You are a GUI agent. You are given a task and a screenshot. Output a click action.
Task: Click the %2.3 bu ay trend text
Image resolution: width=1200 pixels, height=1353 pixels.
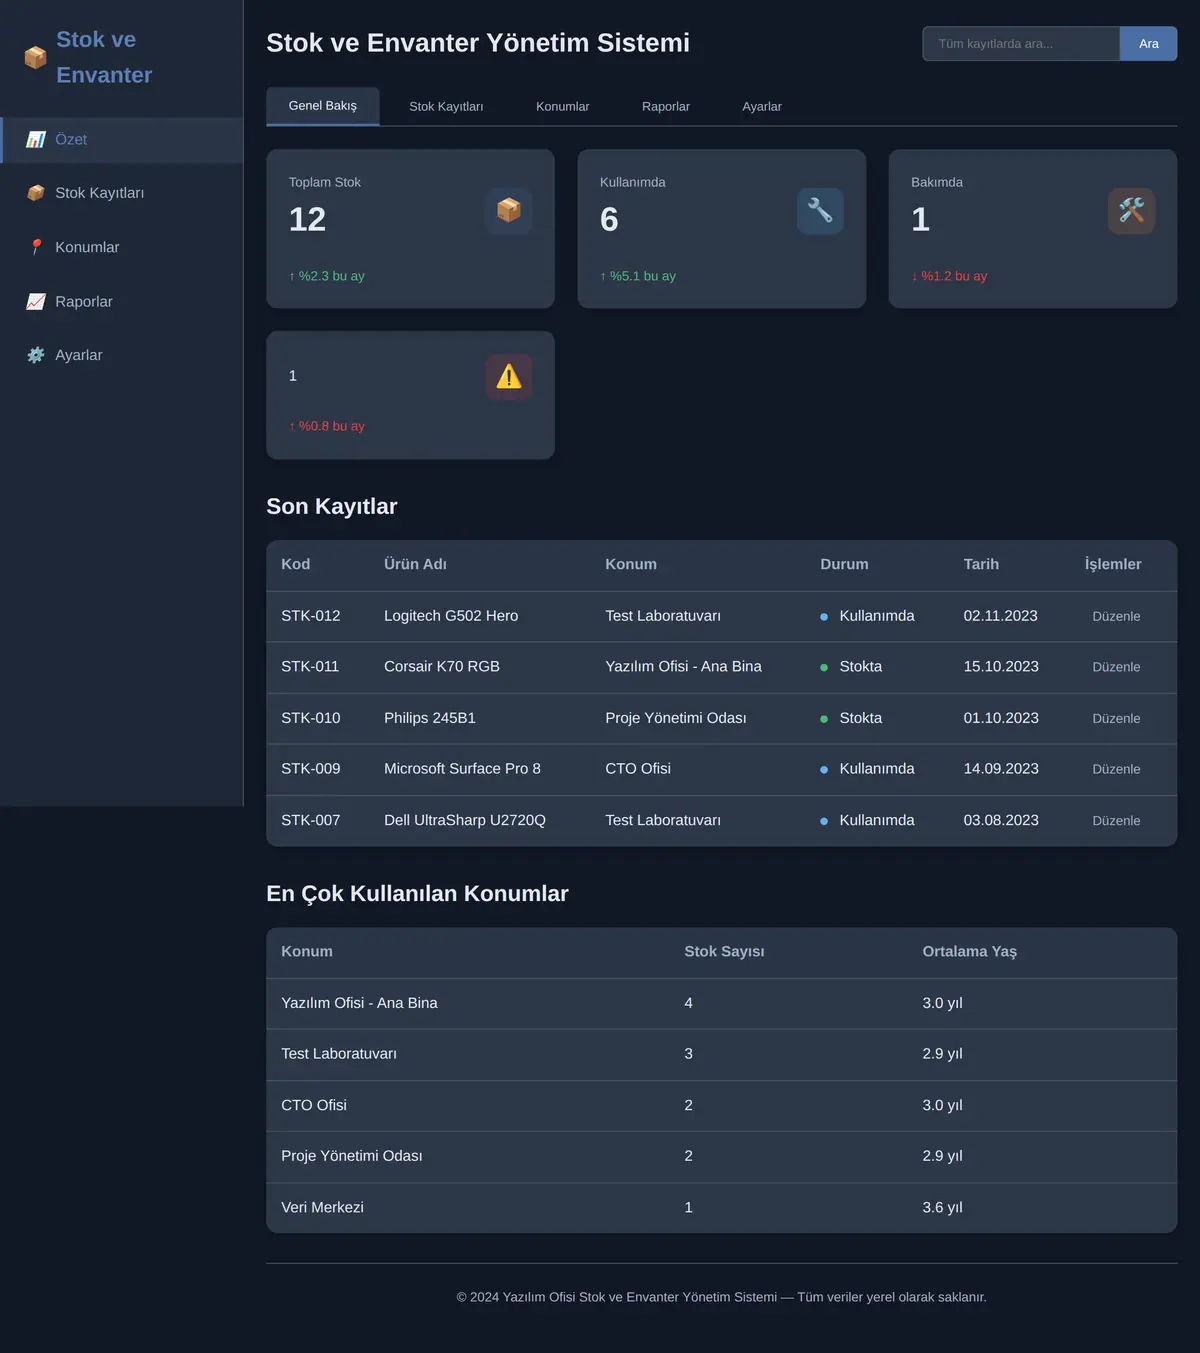327,276
